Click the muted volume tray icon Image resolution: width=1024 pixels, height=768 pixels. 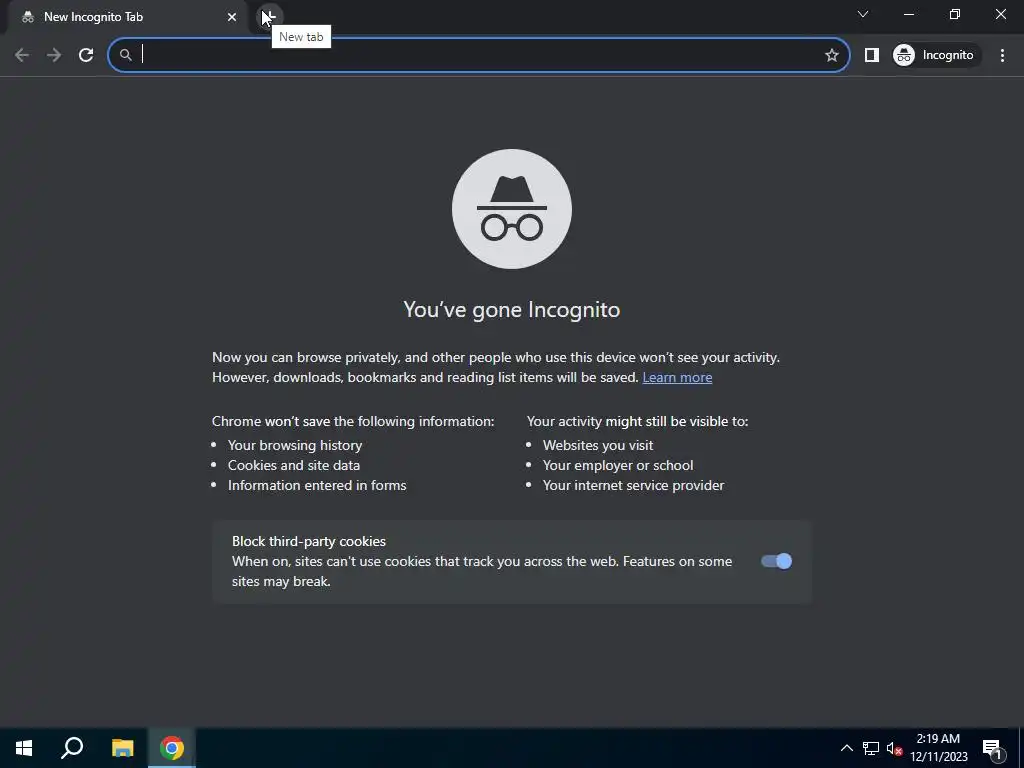895,748
